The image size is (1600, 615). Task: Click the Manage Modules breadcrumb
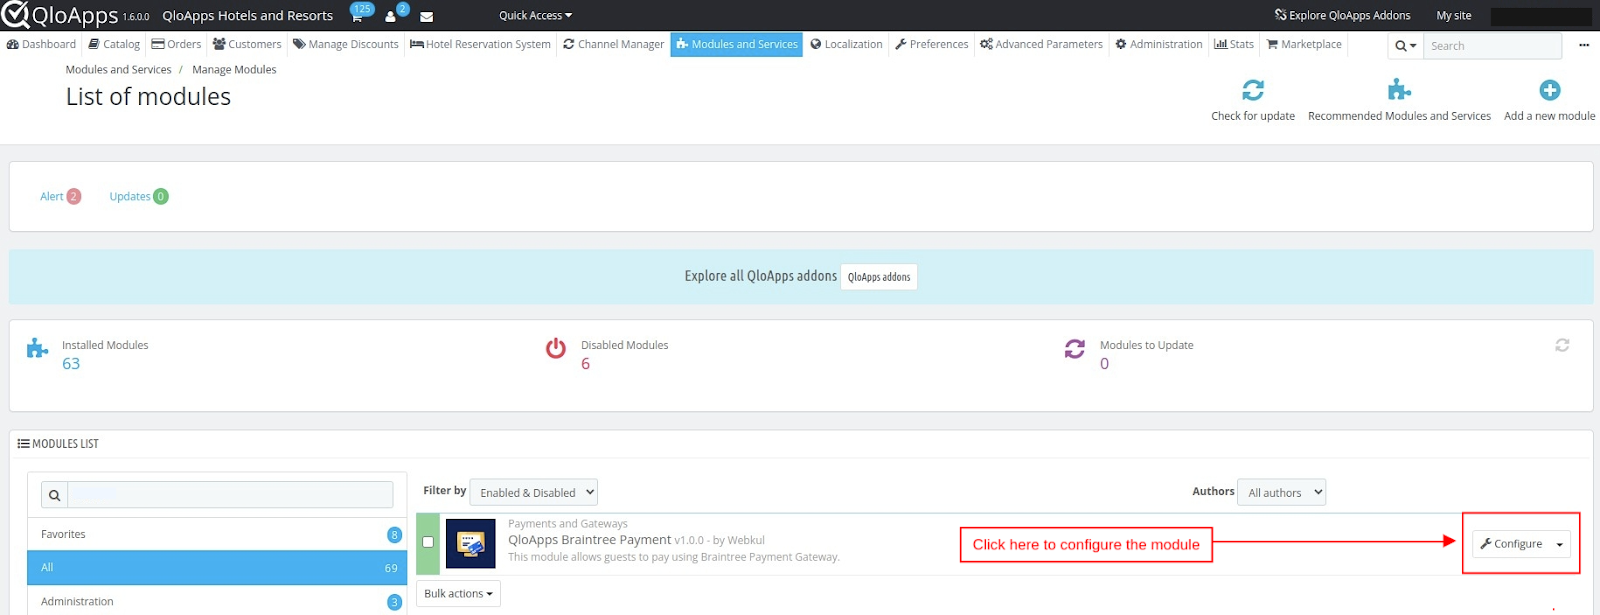pos(234,70)
